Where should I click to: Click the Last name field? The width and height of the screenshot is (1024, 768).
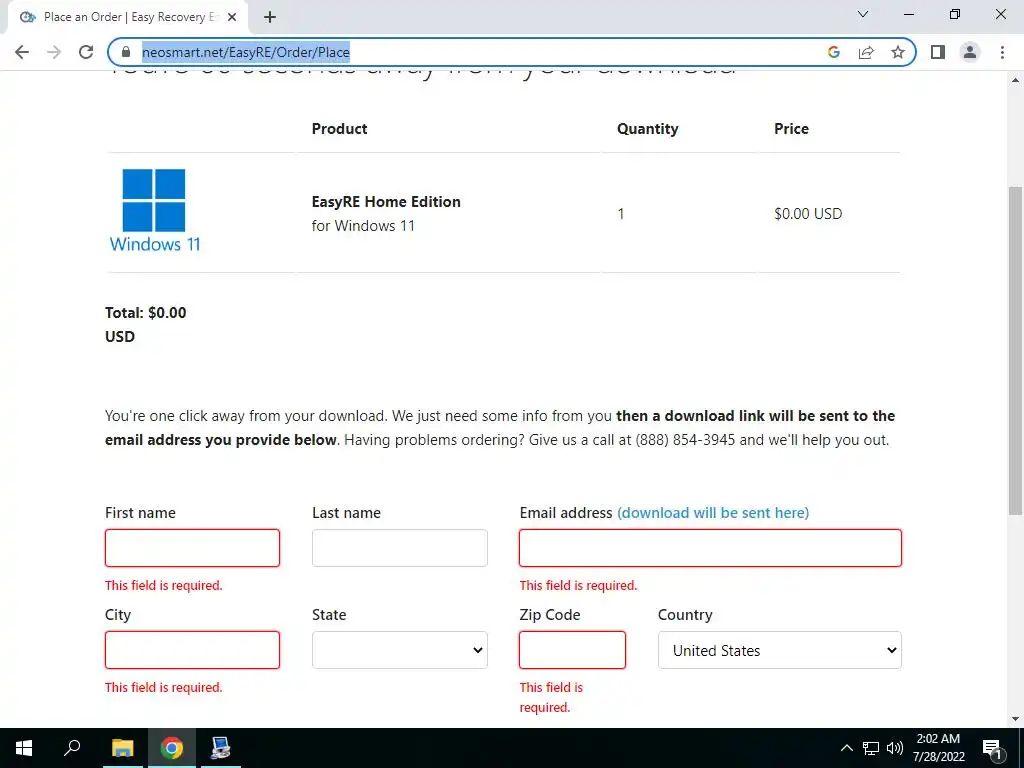click(x=400, y=548)
